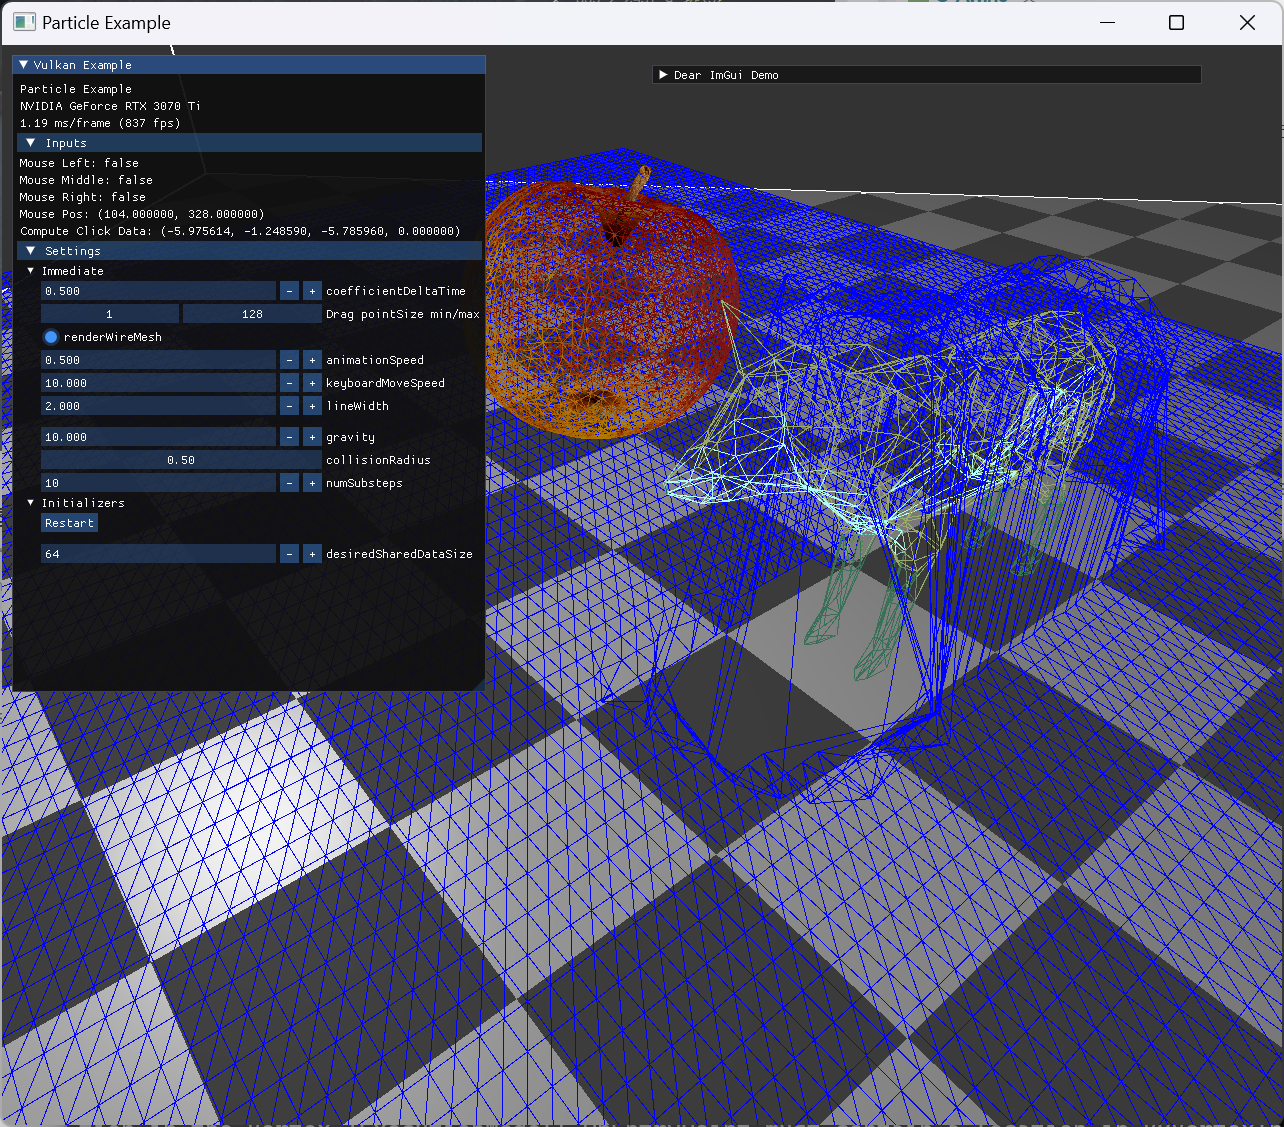Increase lineWidth with plus button
The image size is (1284, 1127).
312,406
